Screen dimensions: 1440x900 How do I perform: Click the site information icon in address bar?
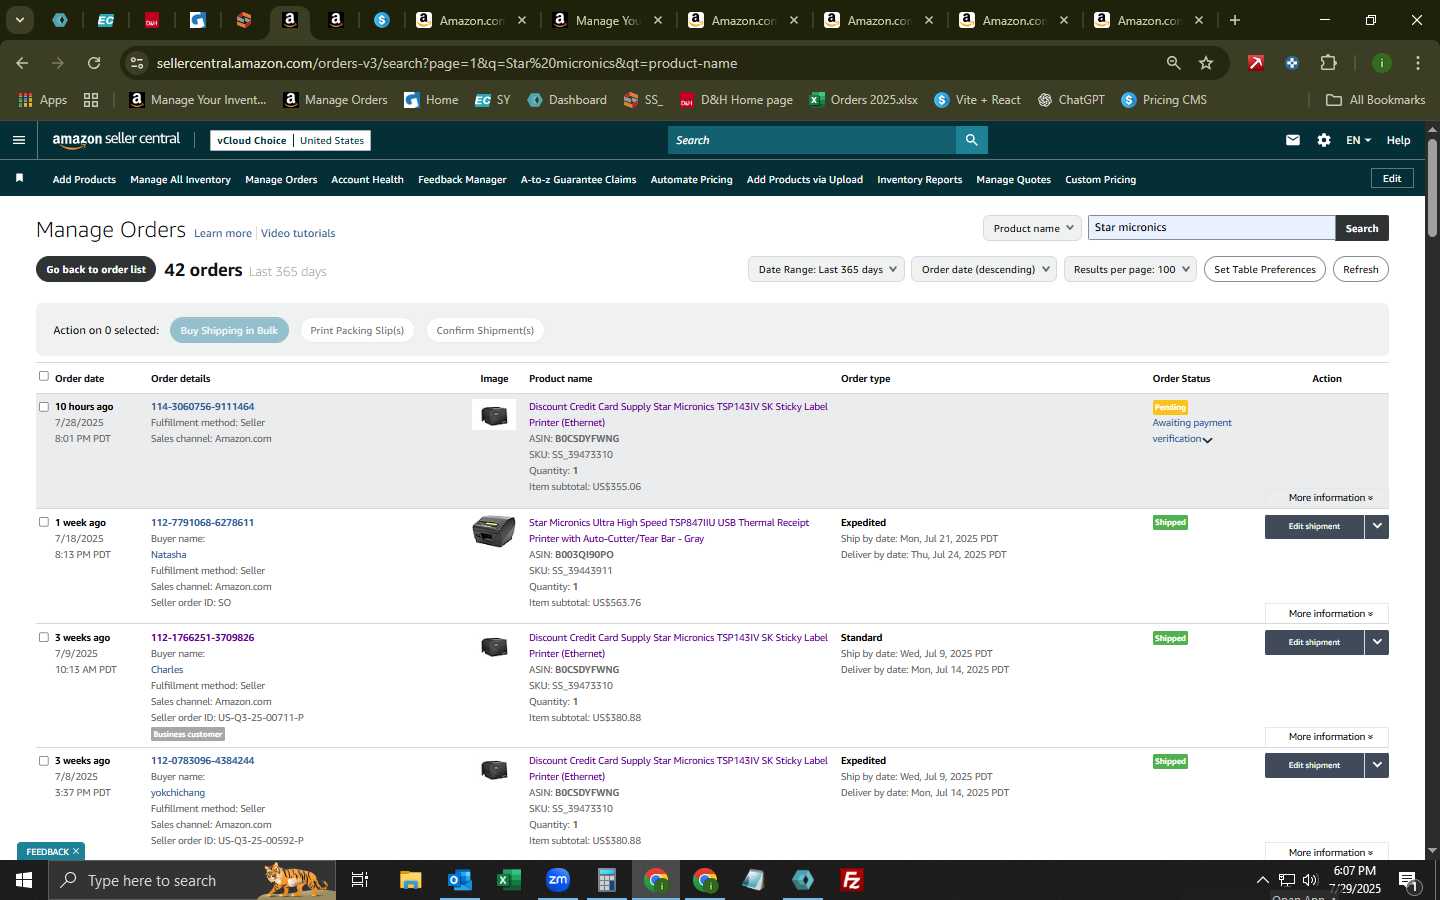[137, 63]
